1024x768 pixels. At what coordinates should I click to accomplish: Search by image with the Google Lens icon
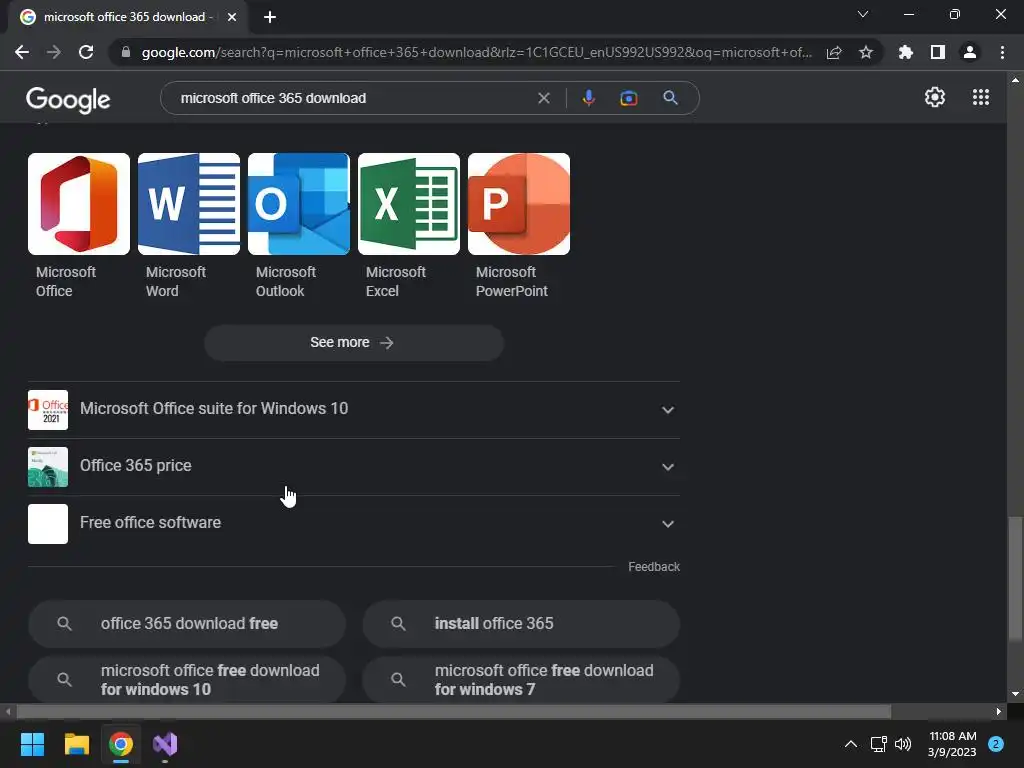click(629, 98)
